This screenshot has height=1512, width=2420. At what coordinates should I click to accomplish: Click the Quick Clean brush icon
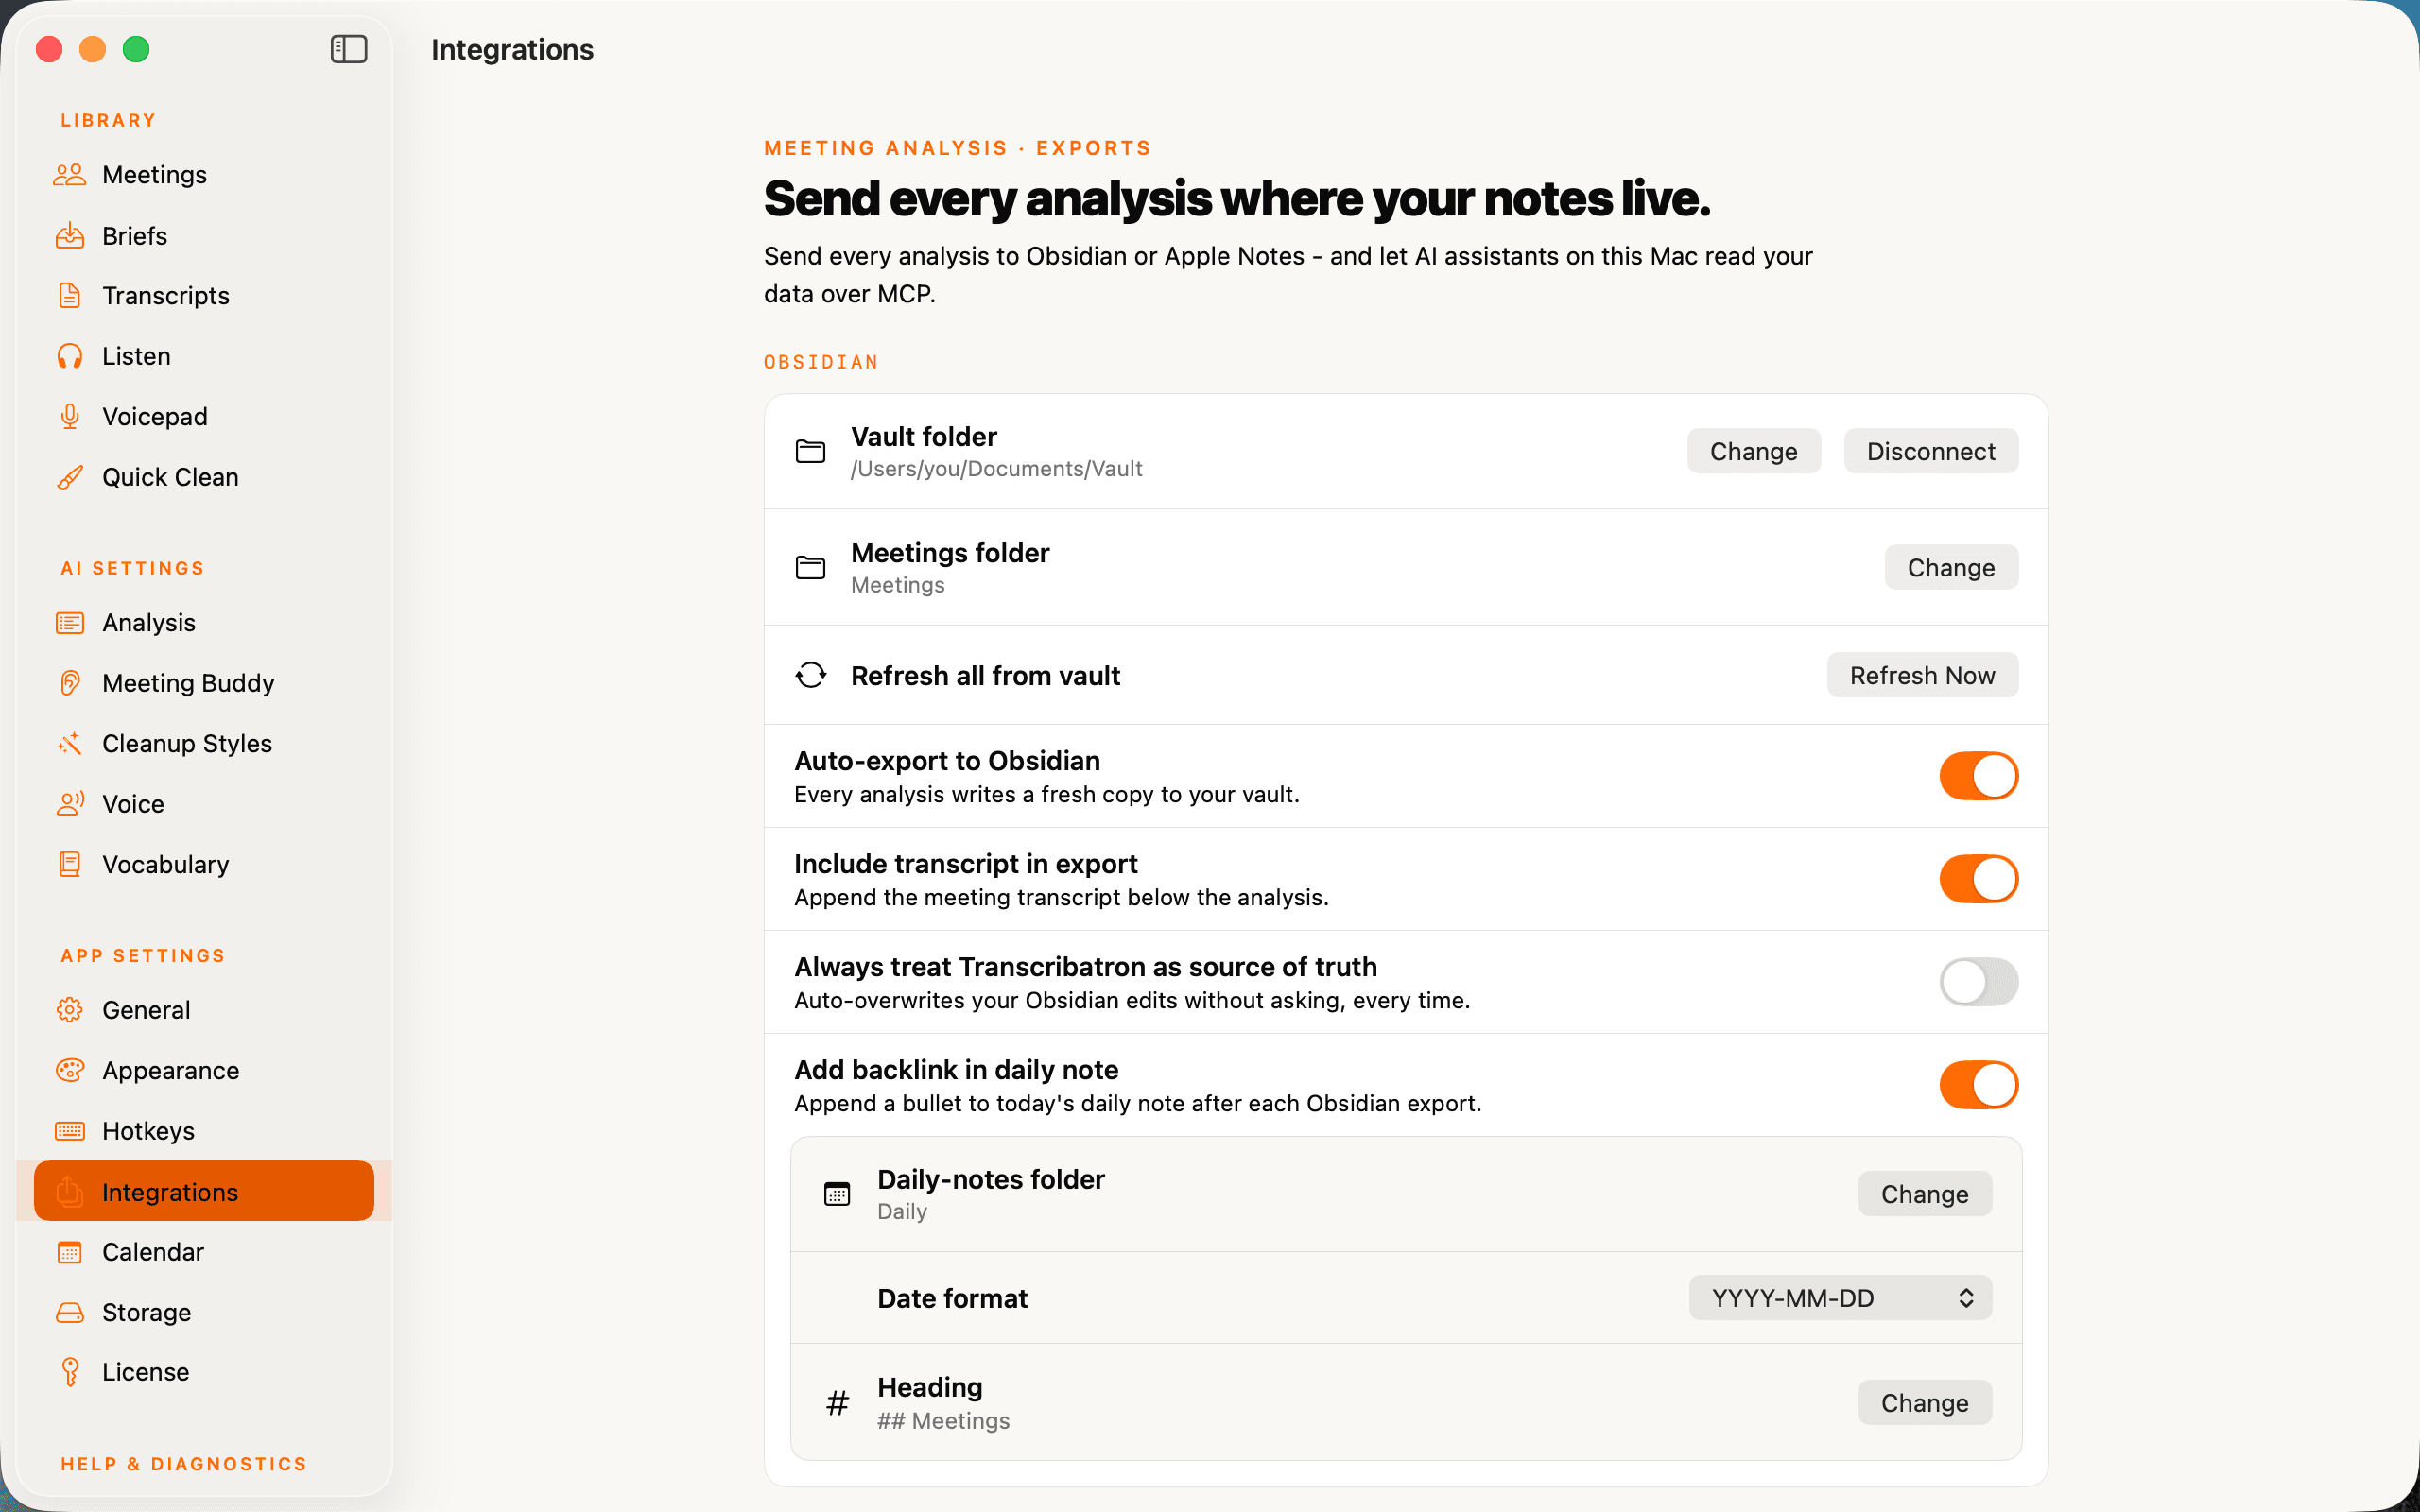point(69,477)
